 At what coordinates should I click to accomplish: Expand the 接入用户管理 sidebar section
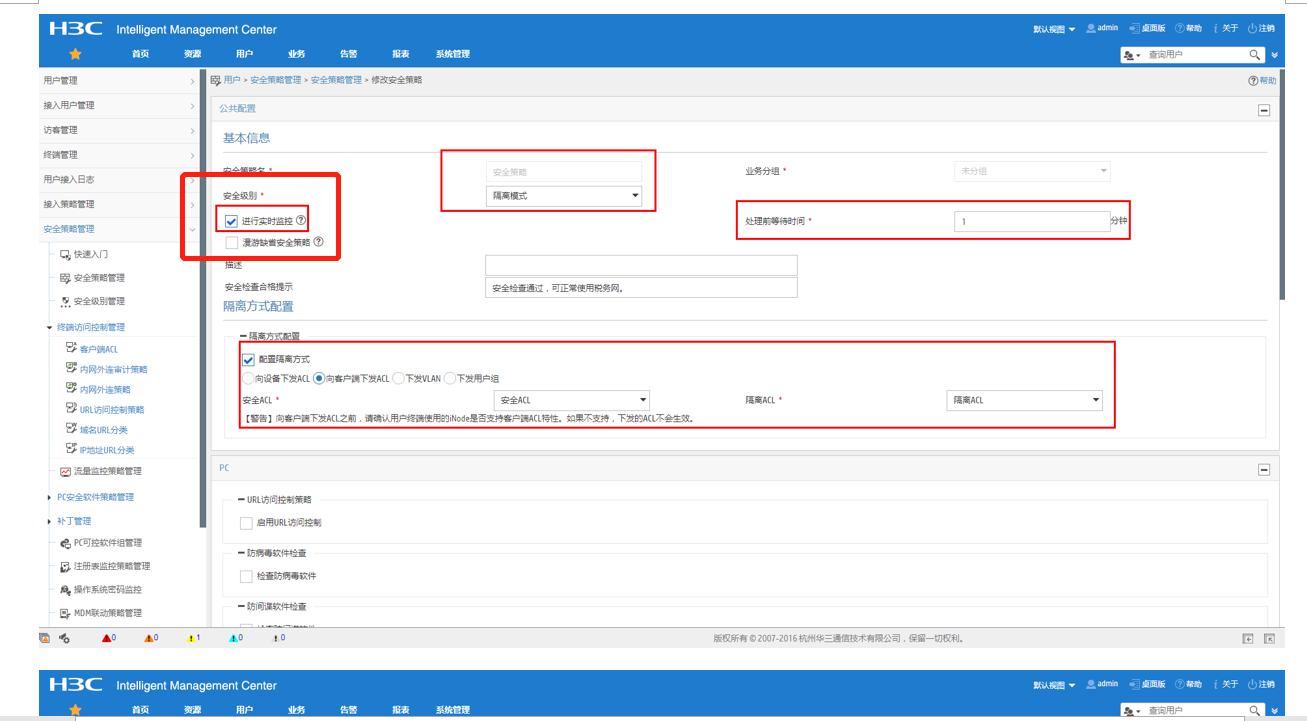120,105
